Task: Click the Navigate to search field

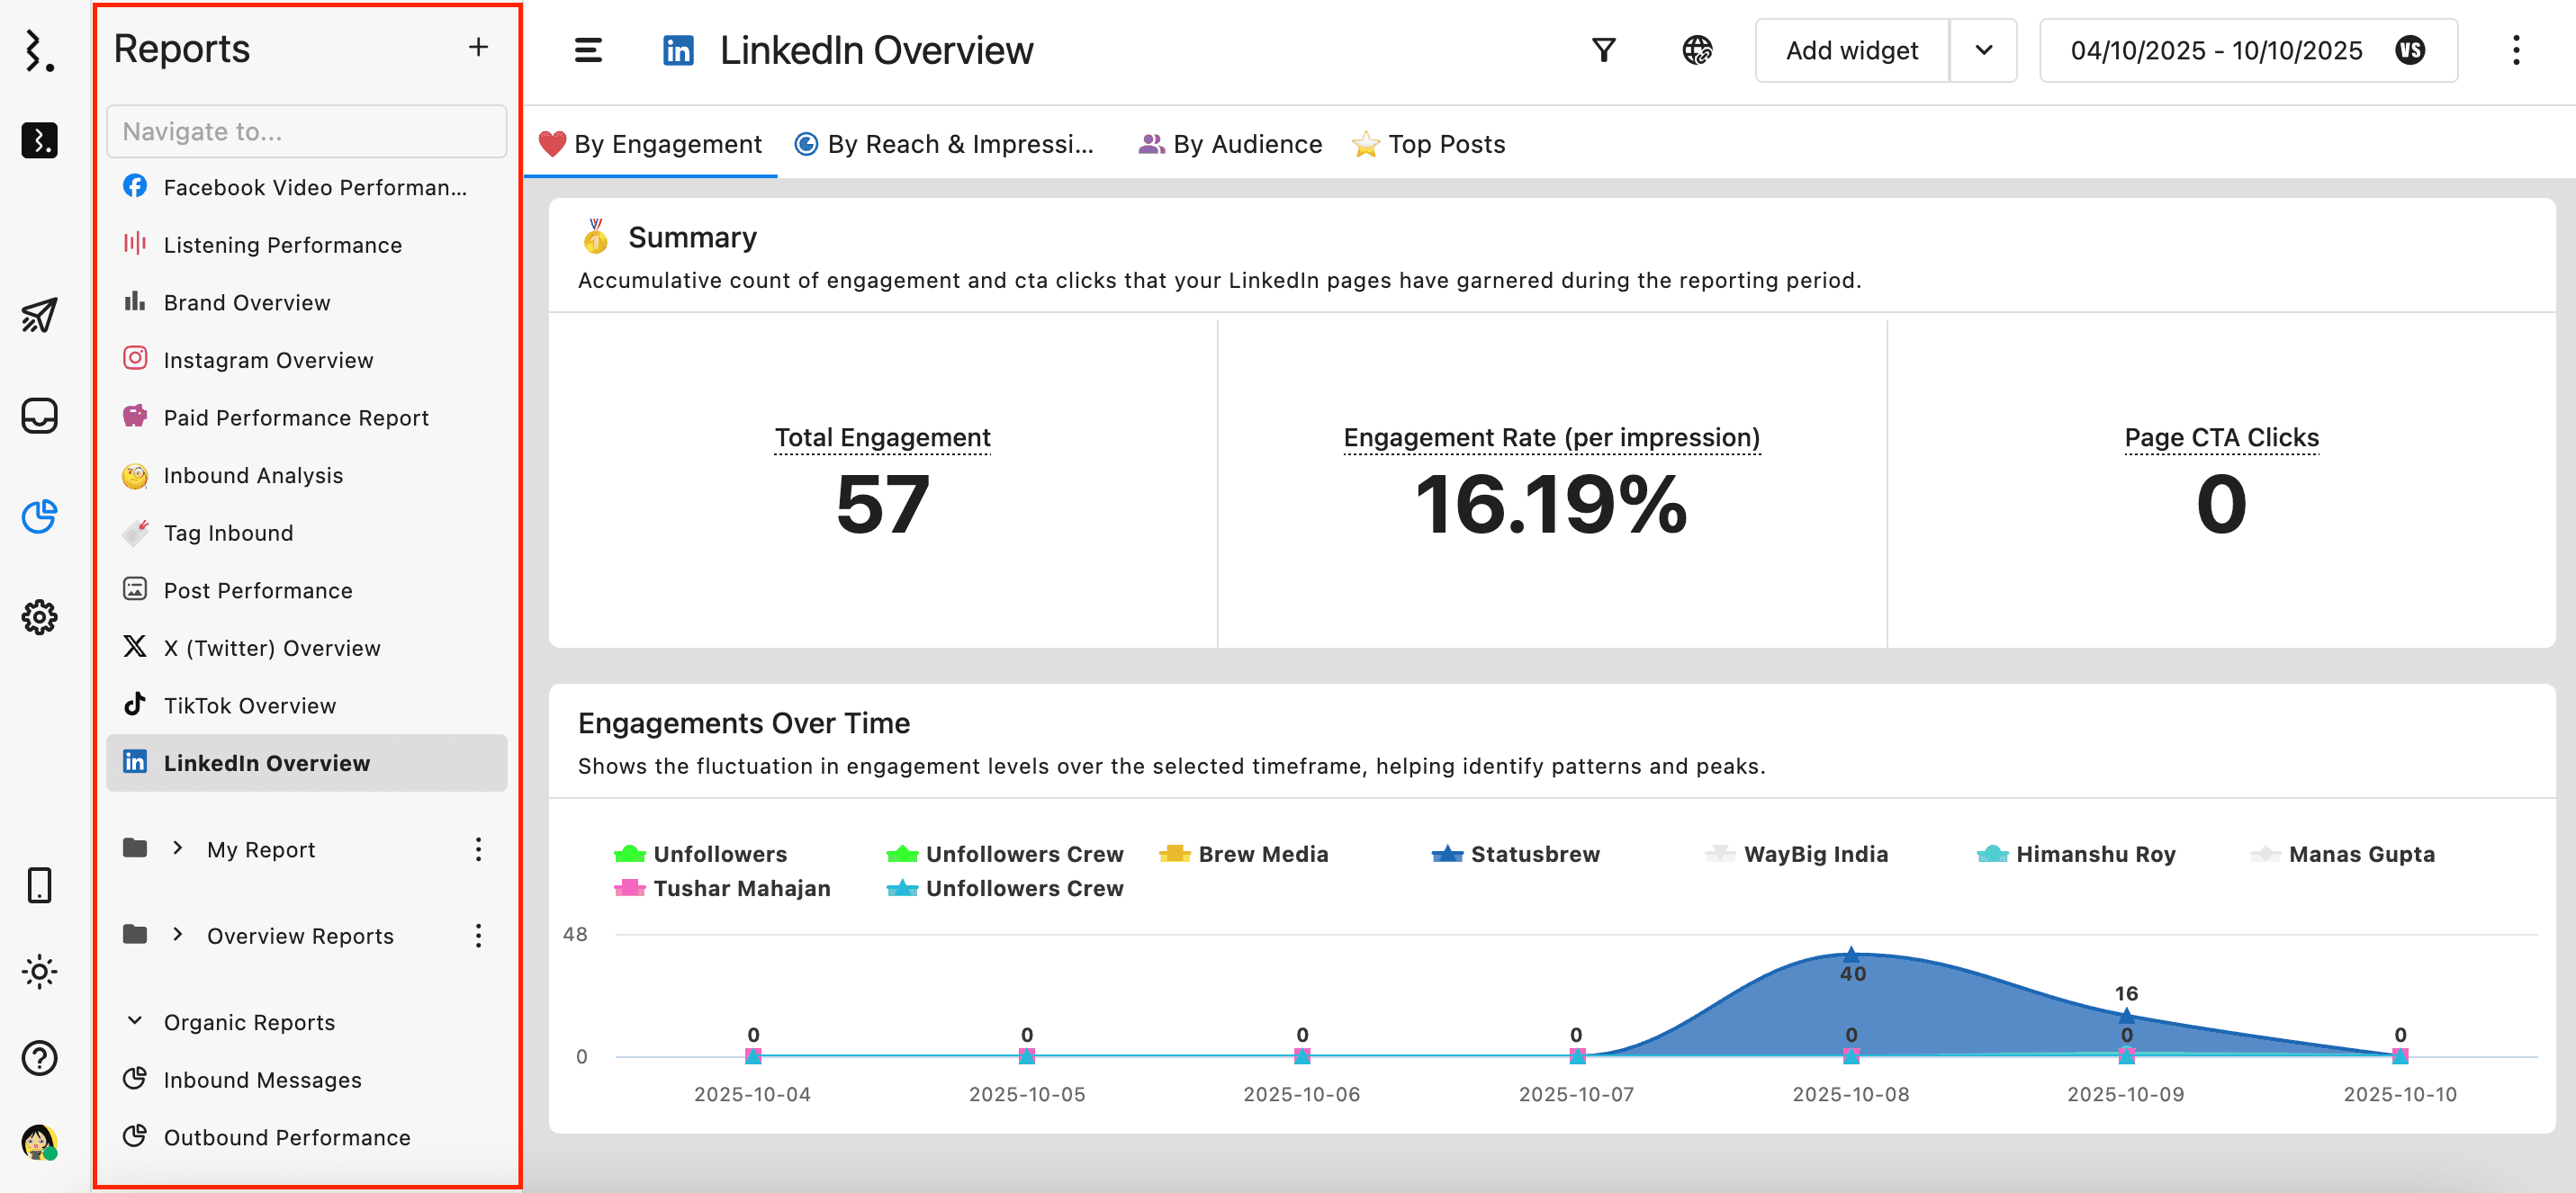Action: 306,131
